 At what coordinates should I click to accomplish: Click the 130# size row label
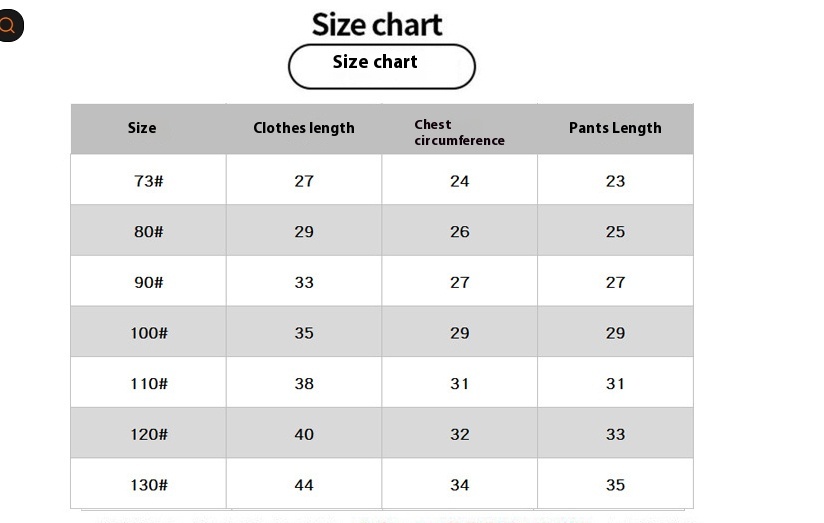(x=148, y=485)
